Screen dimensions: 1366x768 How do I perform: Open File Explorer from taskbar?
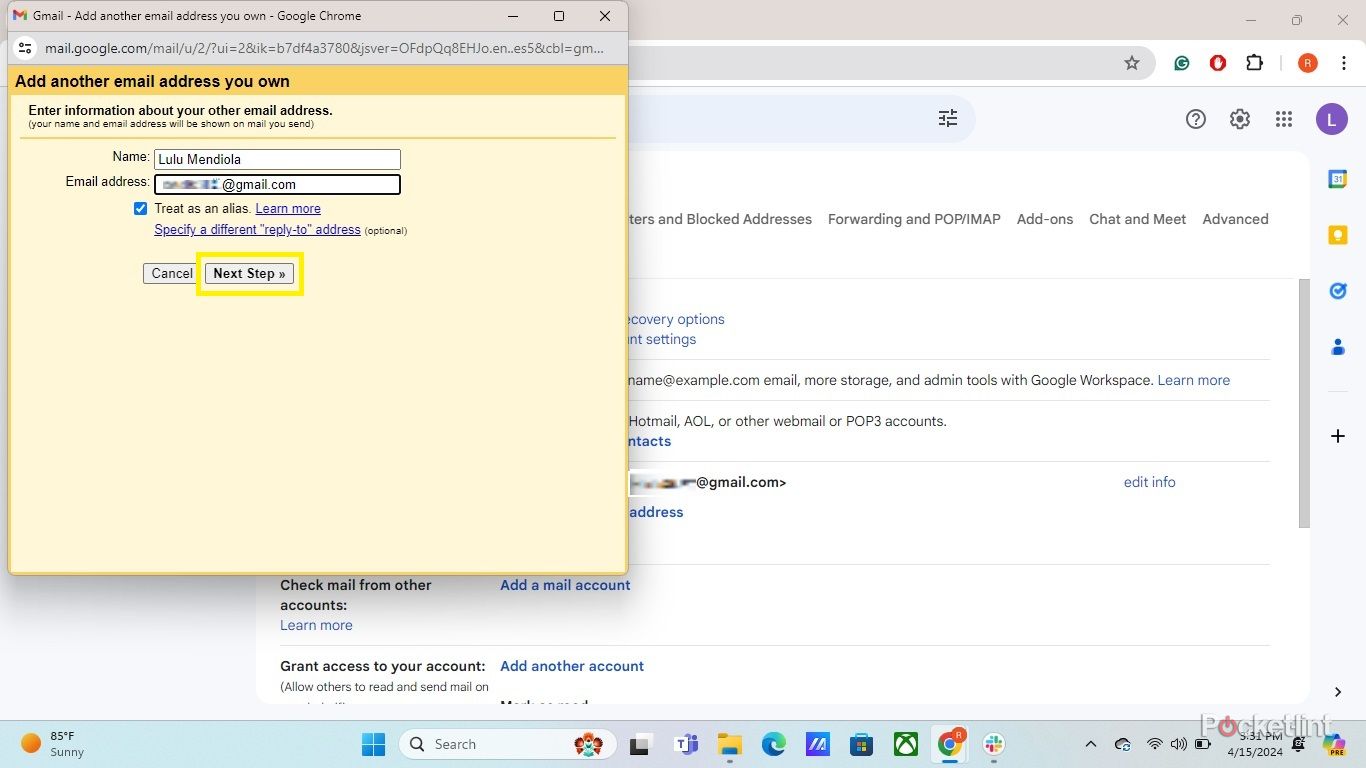[x=729, y=744]
